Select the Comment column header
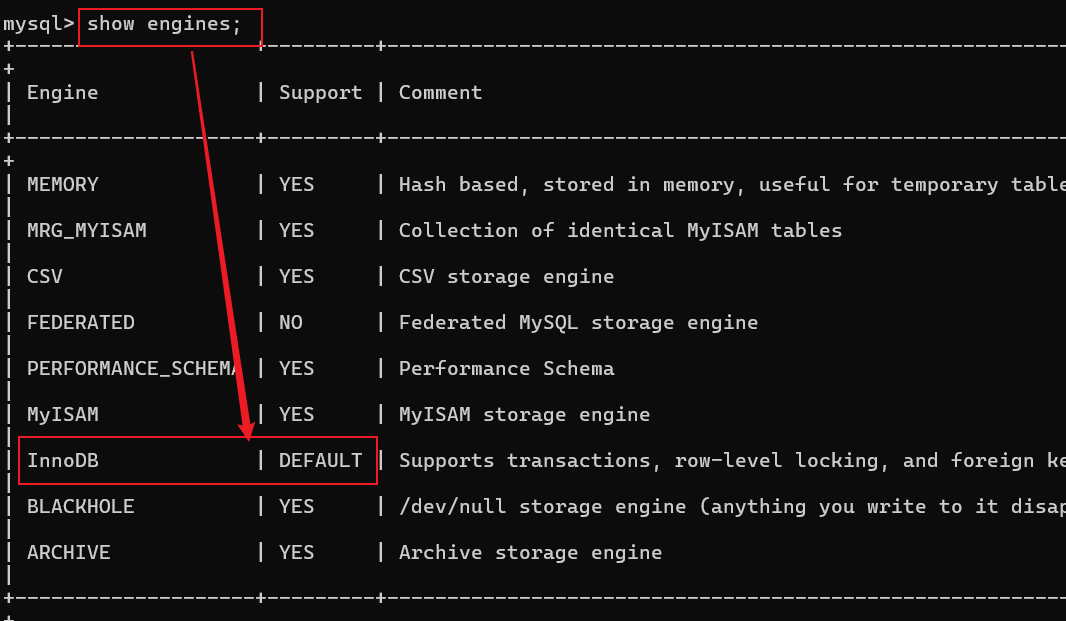 [x=440, y=93]
